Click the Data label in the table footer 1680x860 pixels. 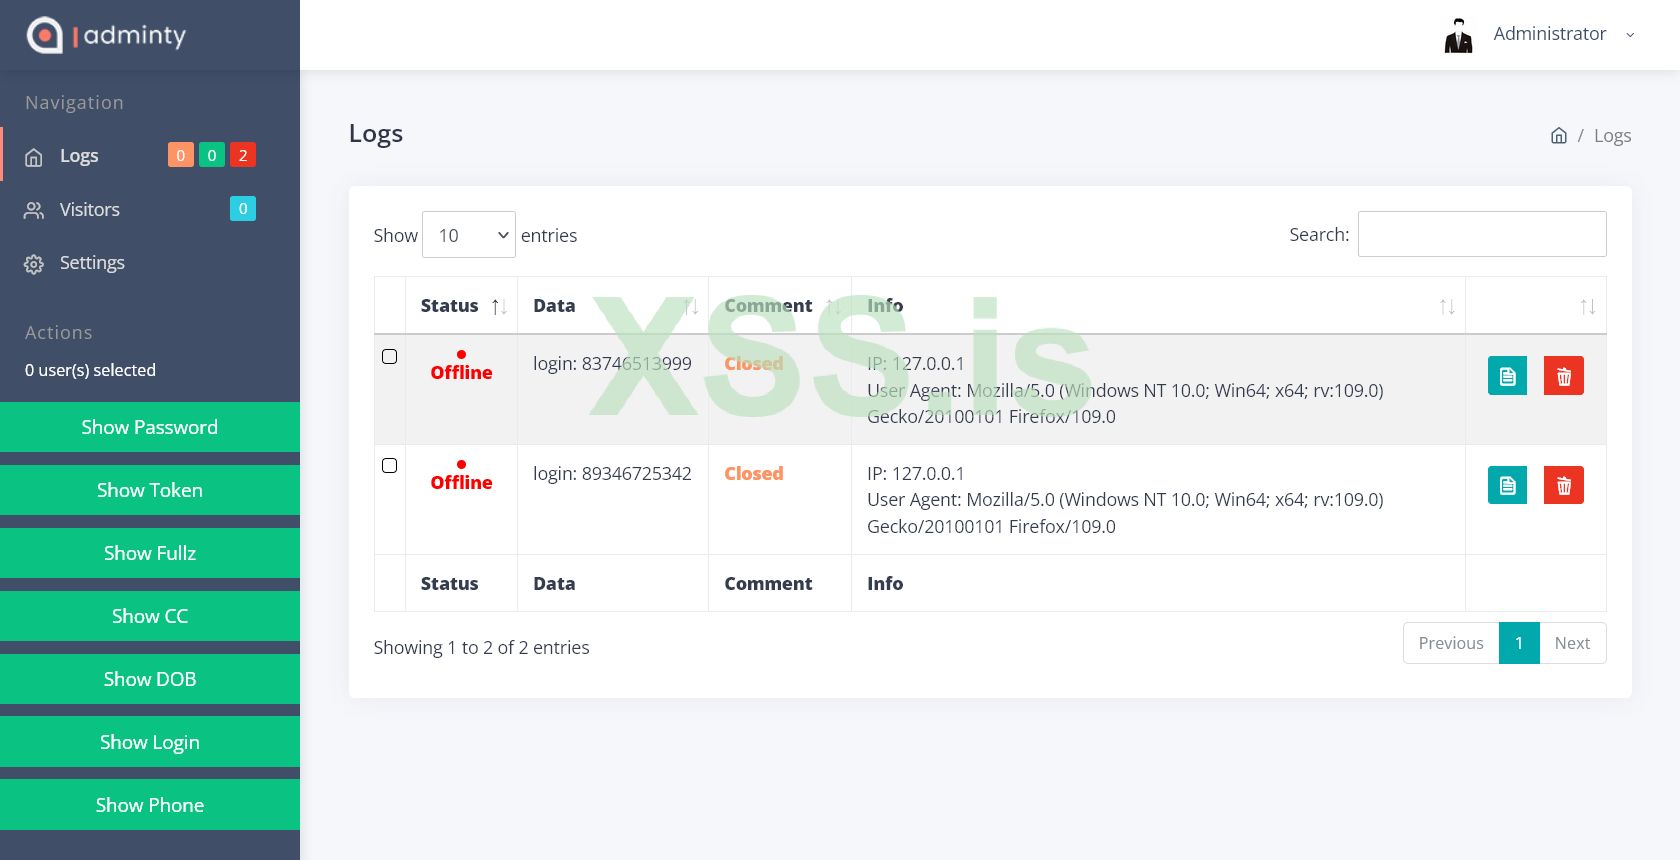point(554,584)
